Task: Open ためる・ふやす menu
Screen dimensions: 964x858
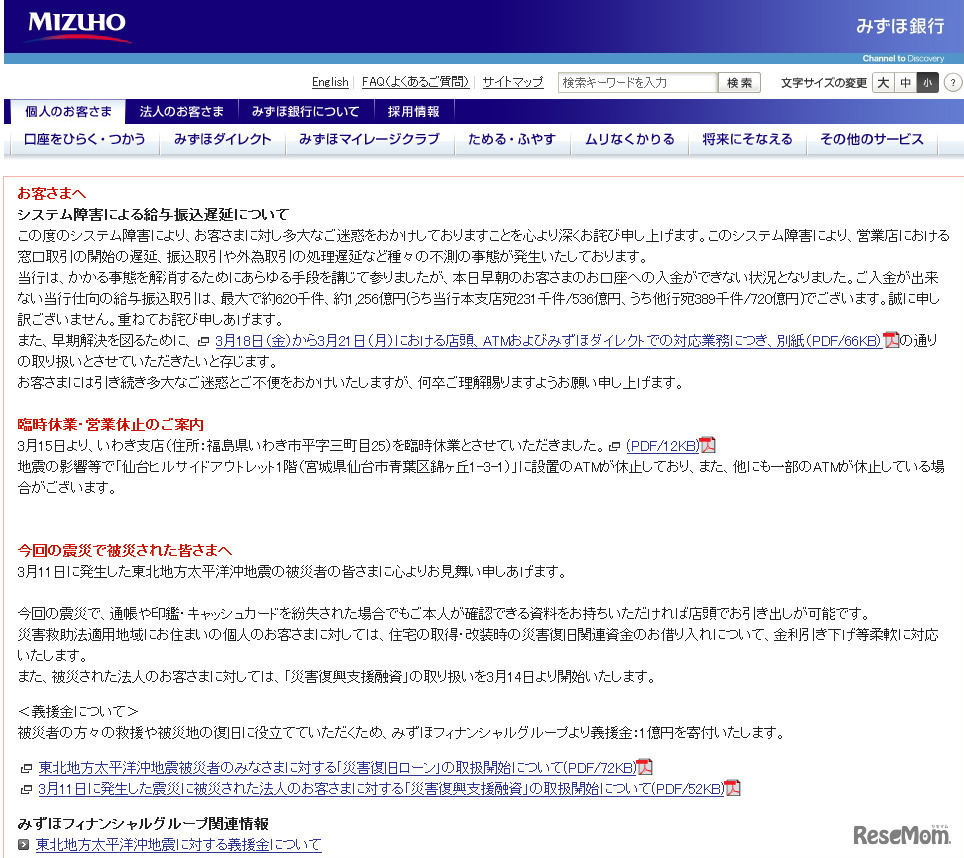Action: 512,140
